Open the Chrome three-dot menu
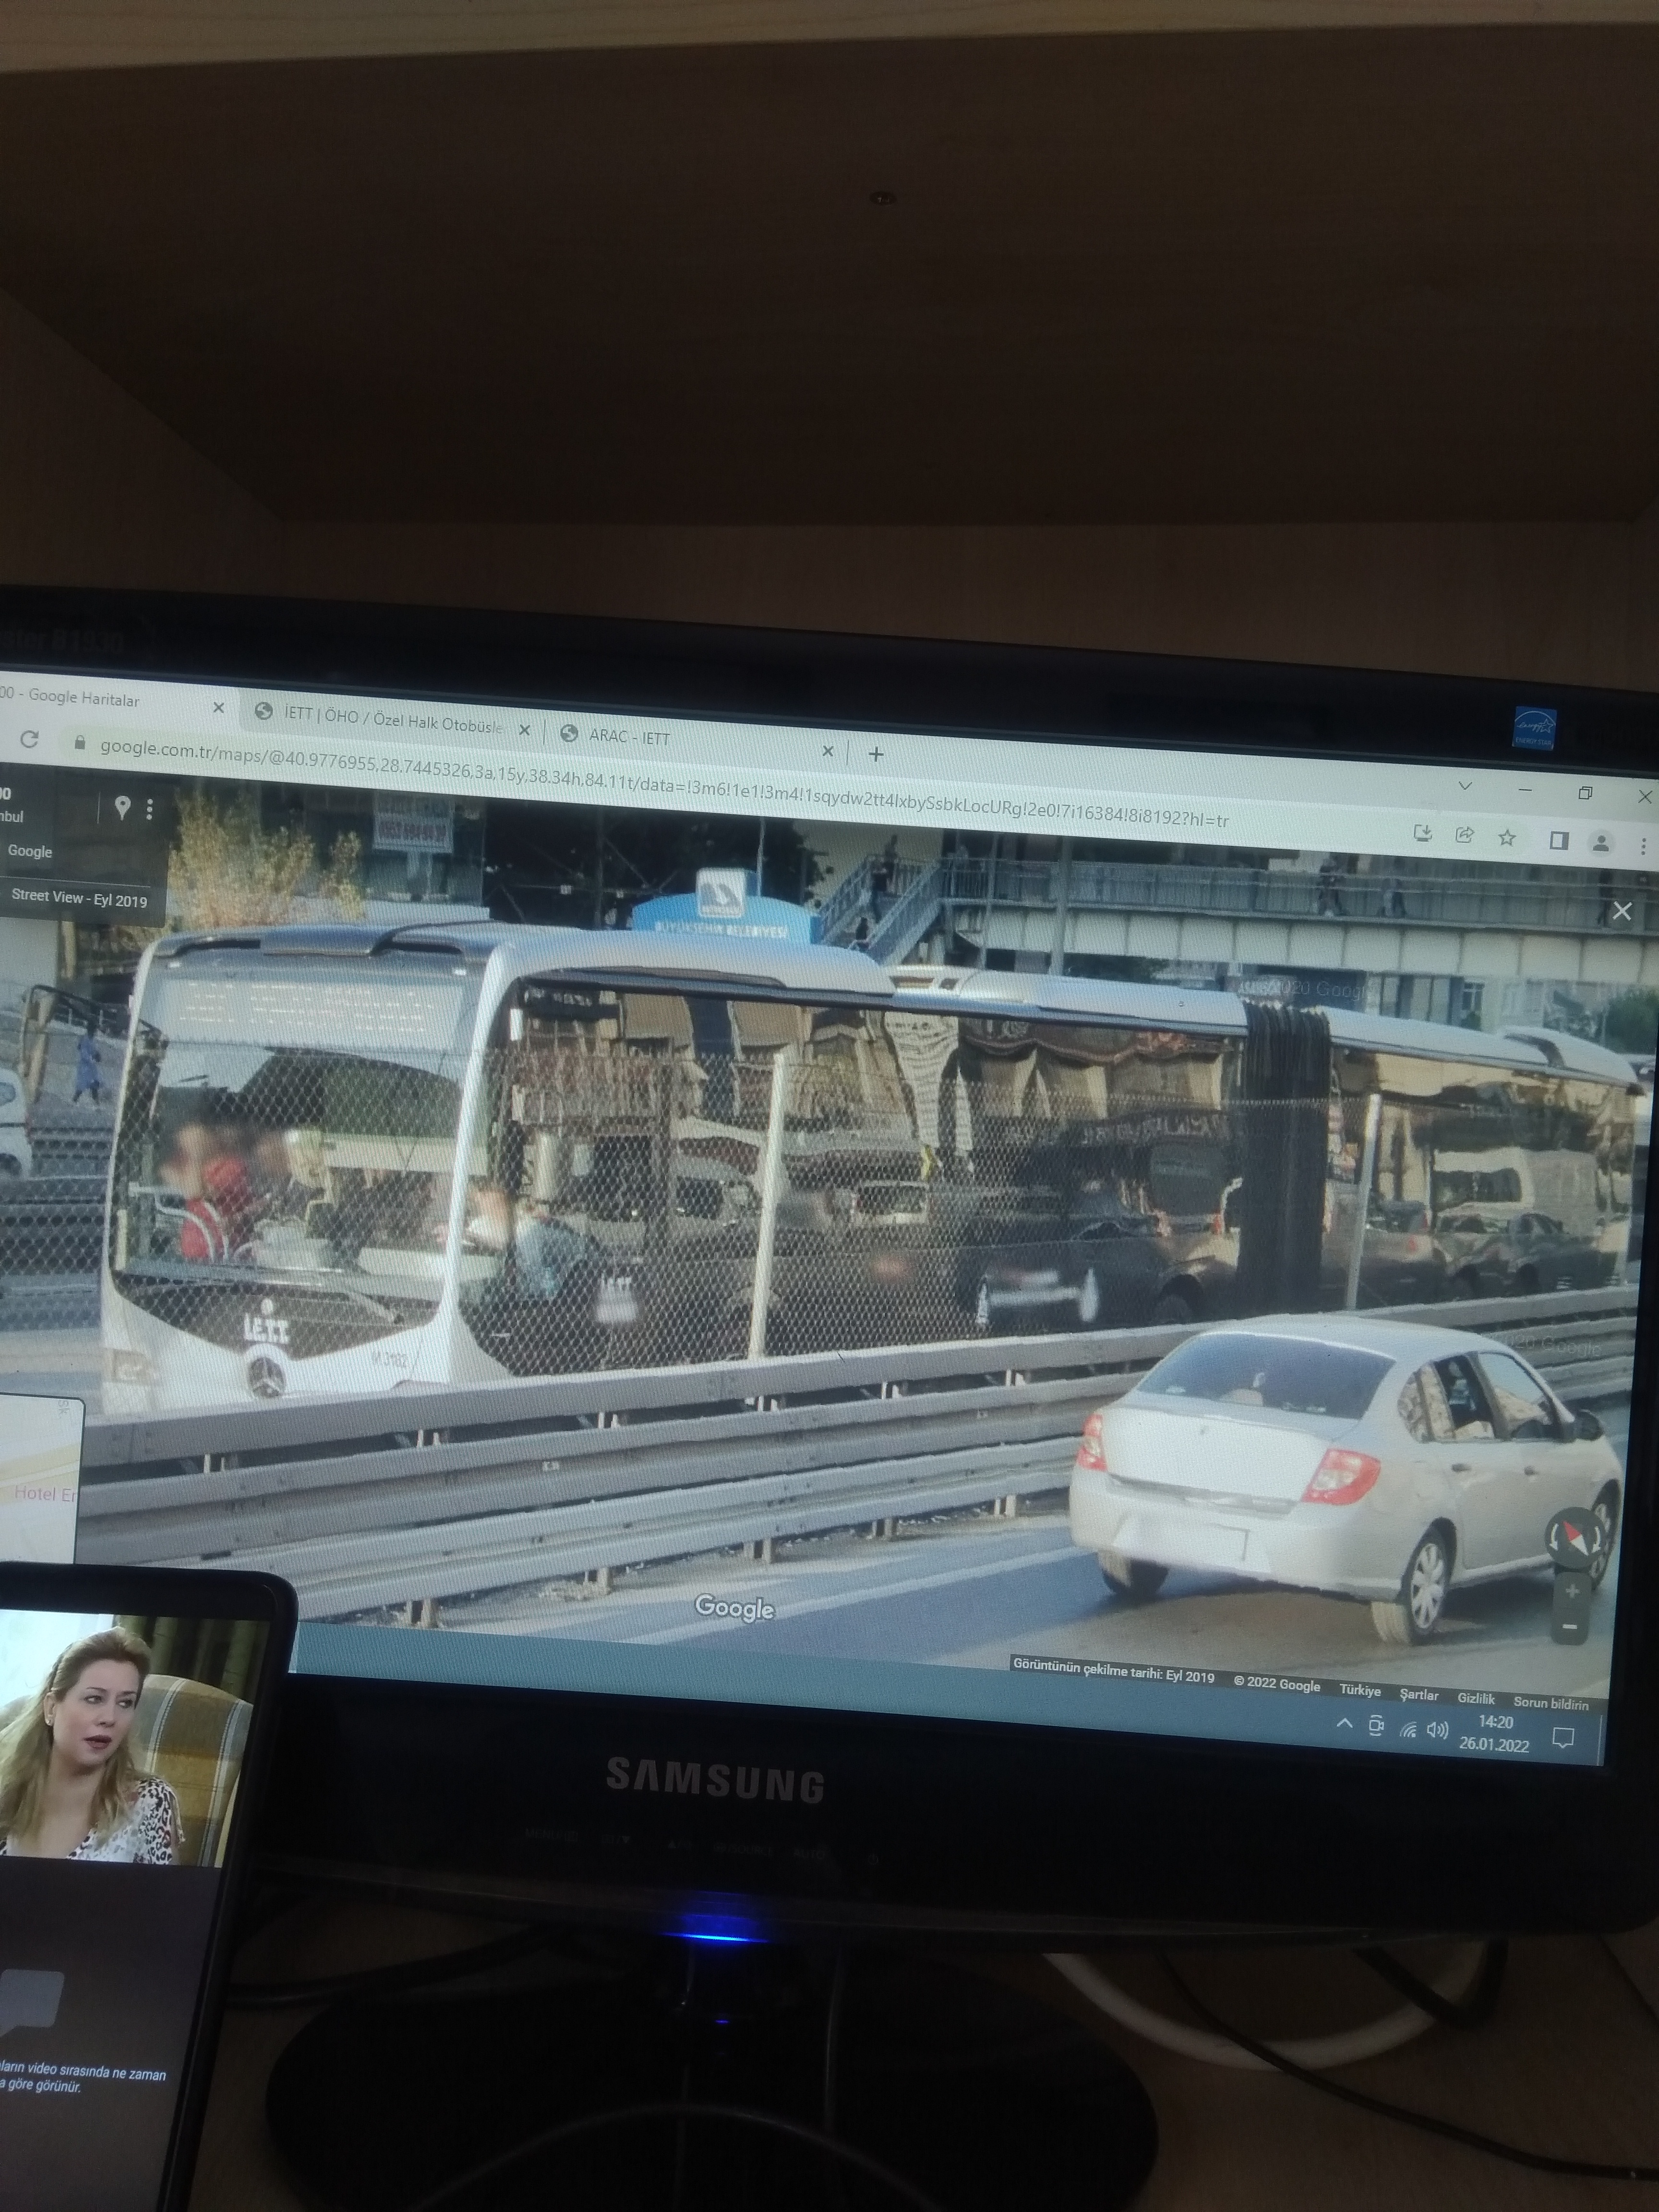Viewport: 1659px width, 2212px height. click(x=1643, y=846)
